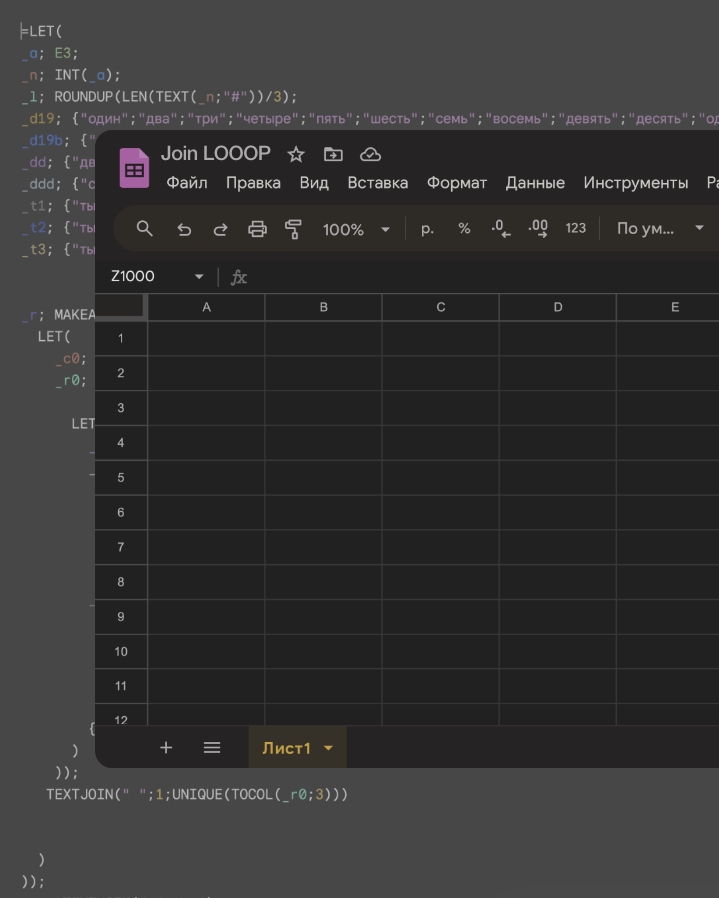
Task: Add a new sheet with plus button
Action: coord(166,747)
